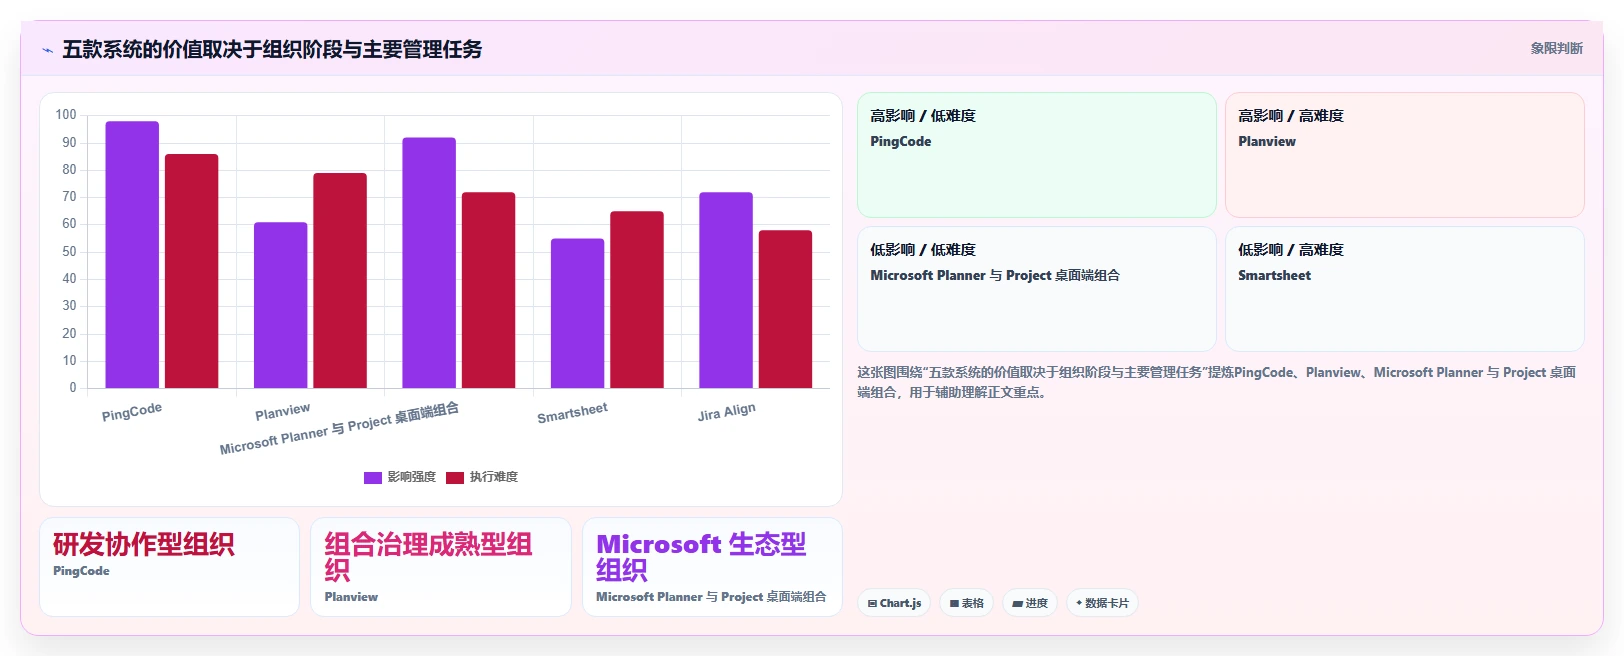Click PingCode red difficulty bar
The width and height of the screenshot is (1624, 656).
click(191, 271)
